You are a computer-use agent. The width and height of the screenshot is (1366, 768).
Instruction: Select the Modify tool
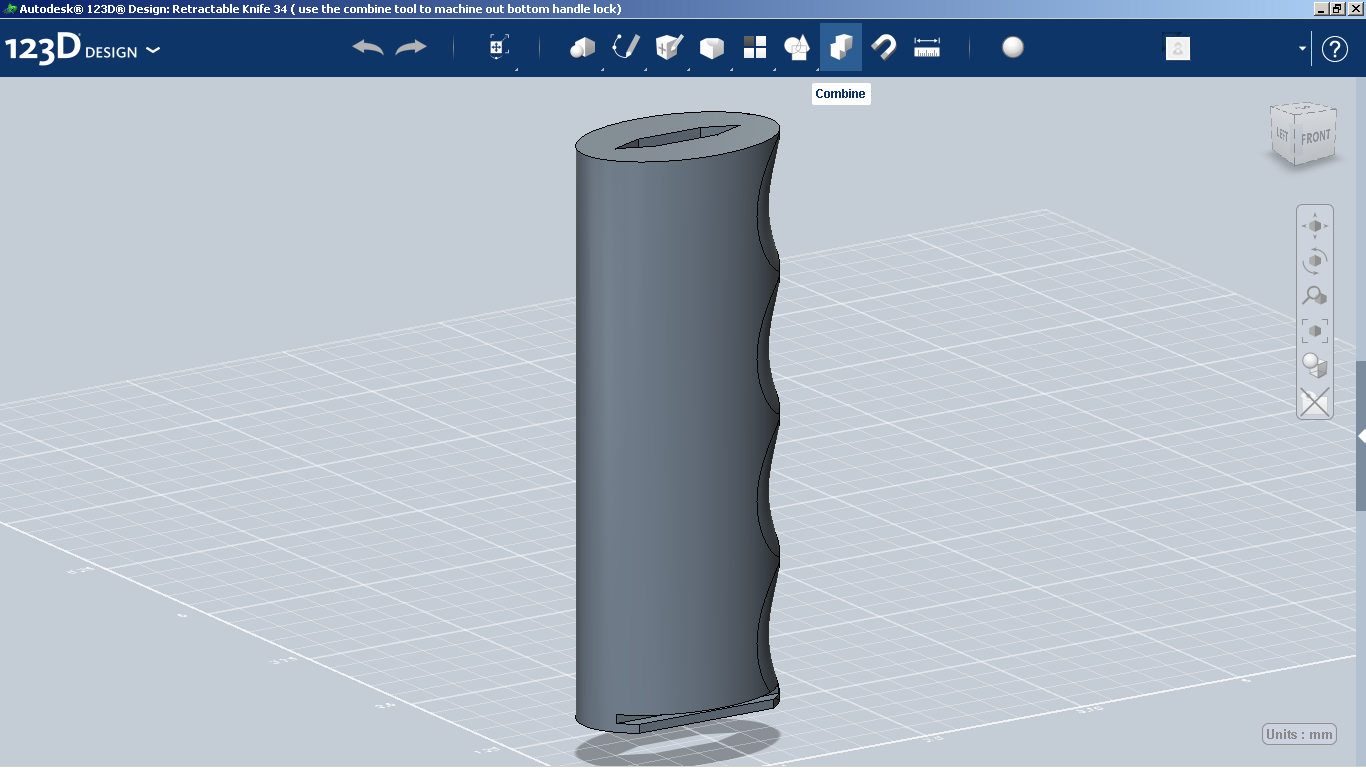pos(711,46)
